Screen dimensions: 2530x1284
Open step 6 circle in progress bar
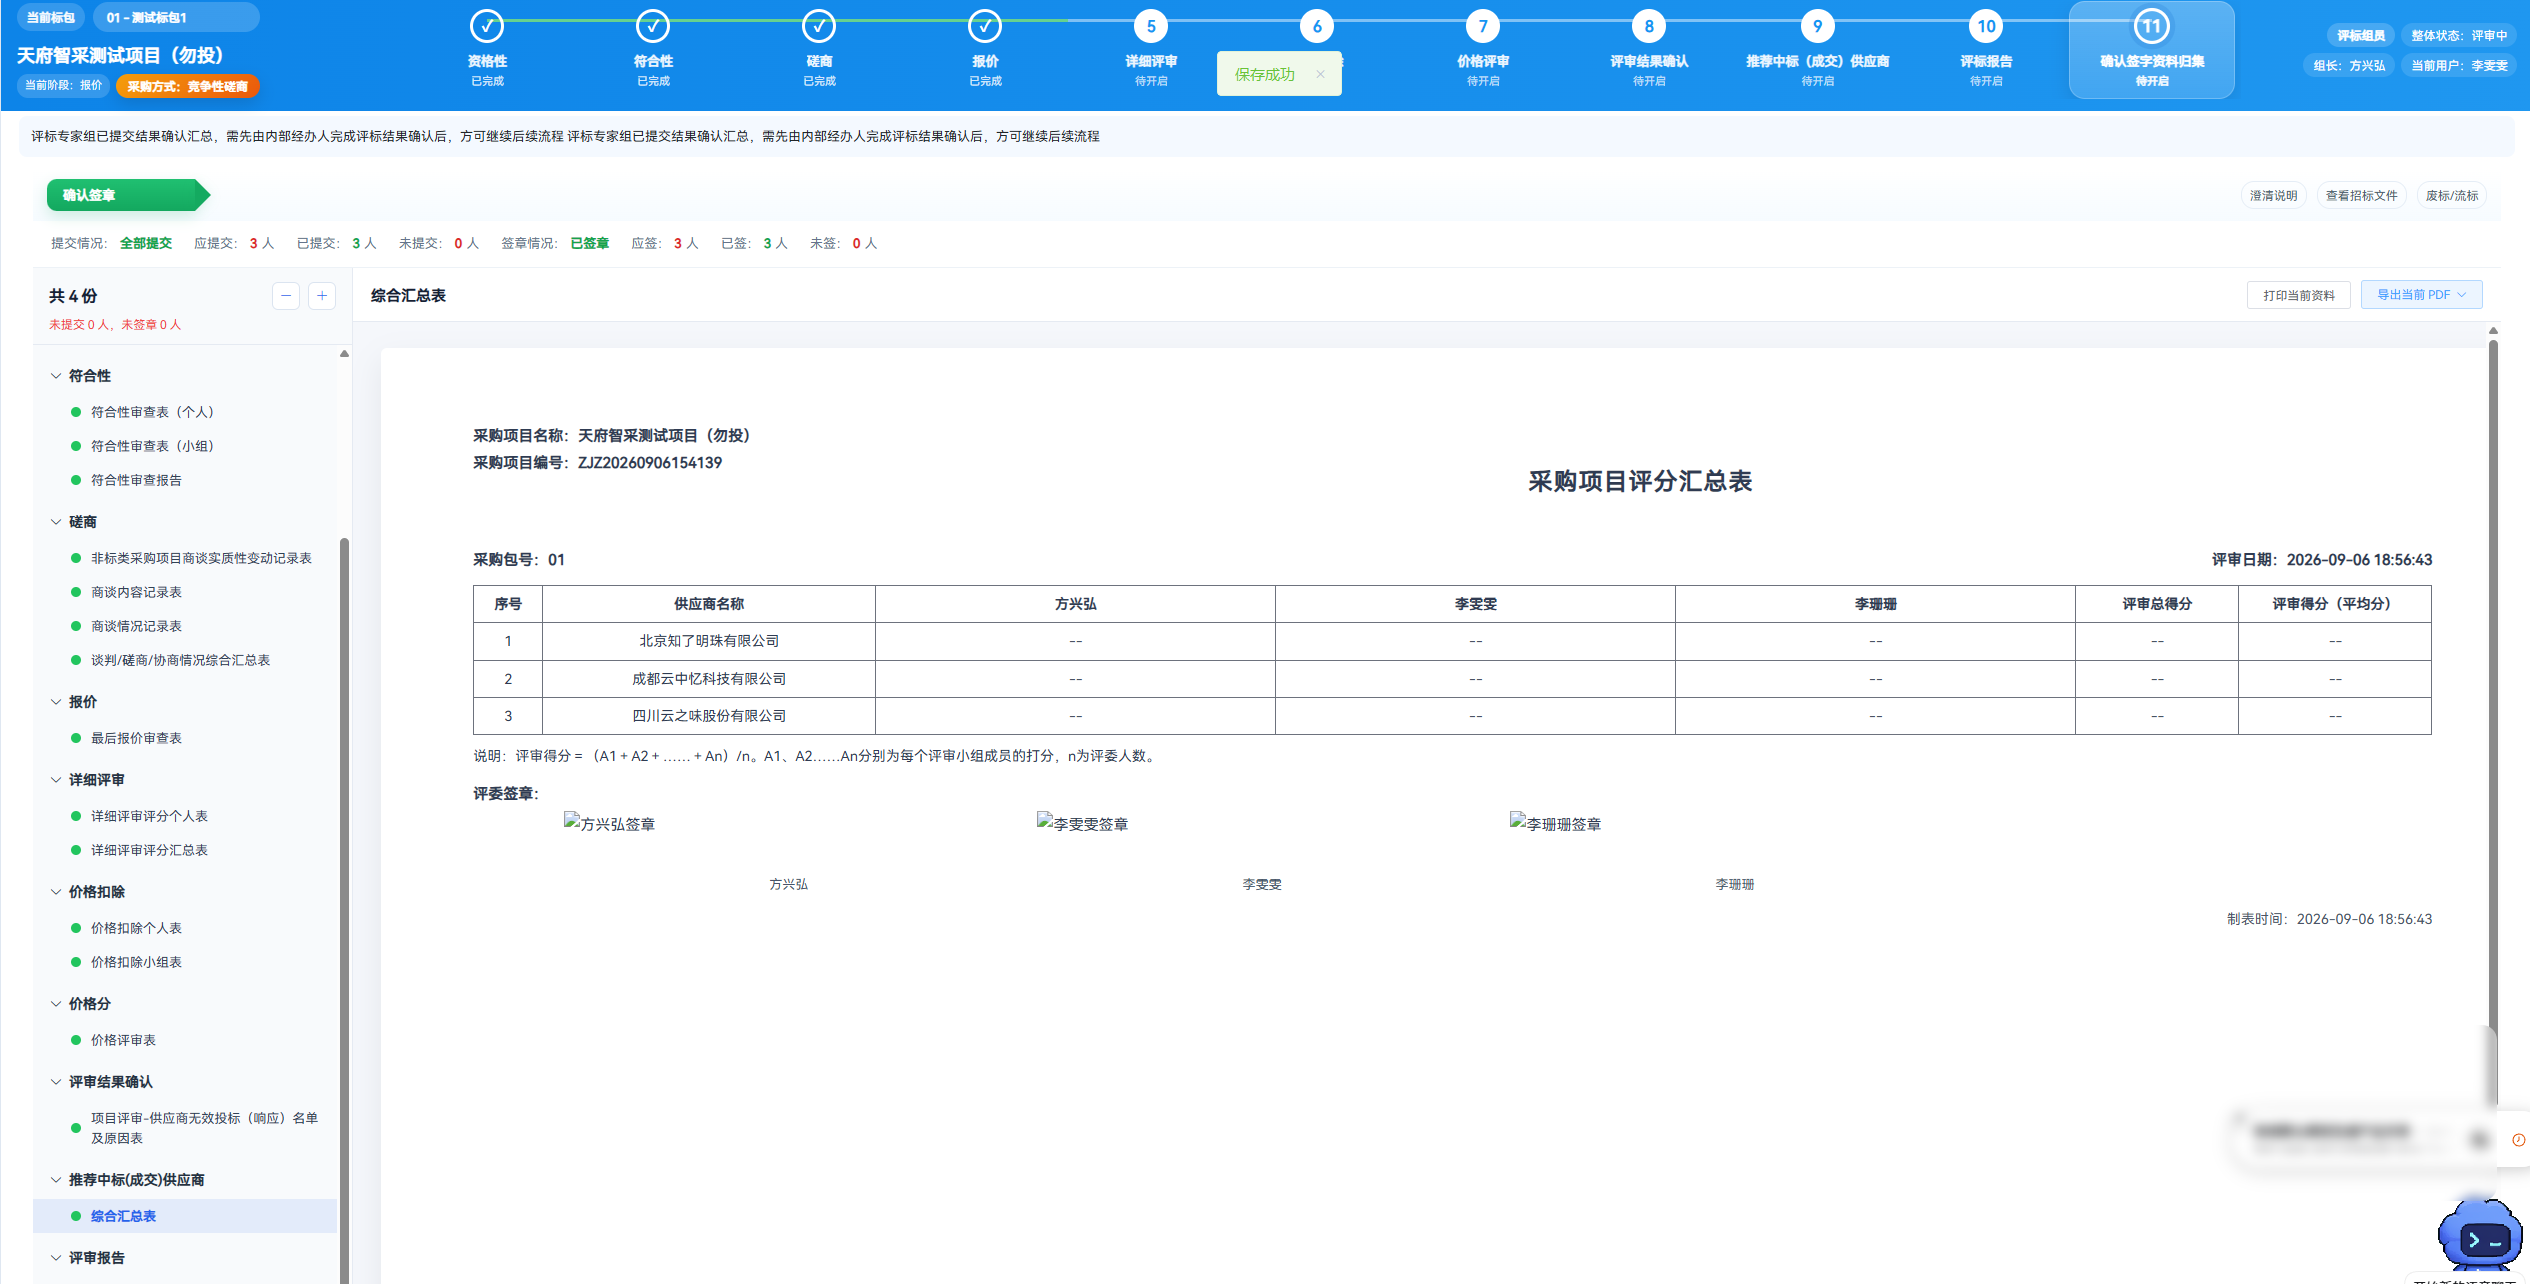coord(1317,26)
